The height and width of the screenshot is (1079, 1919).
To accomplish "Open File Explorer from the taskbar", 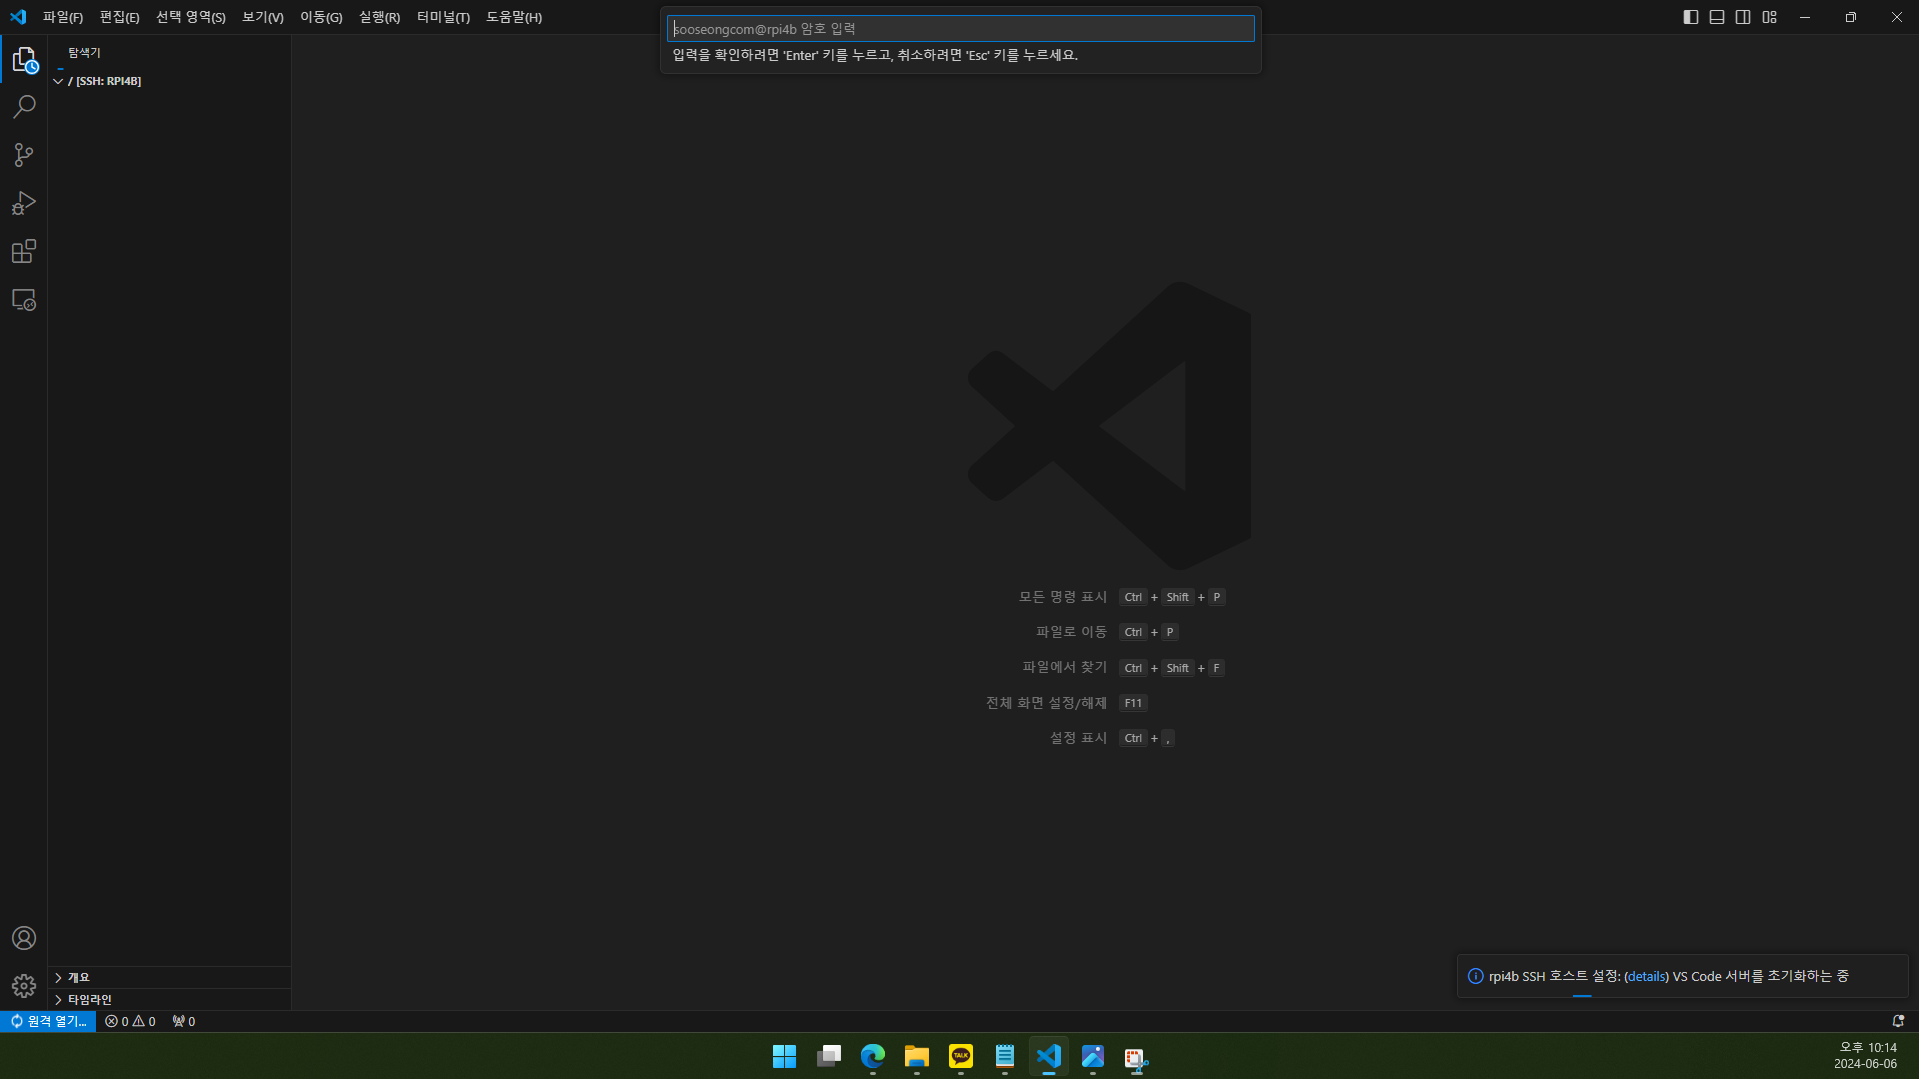I will click(916, 1056).
